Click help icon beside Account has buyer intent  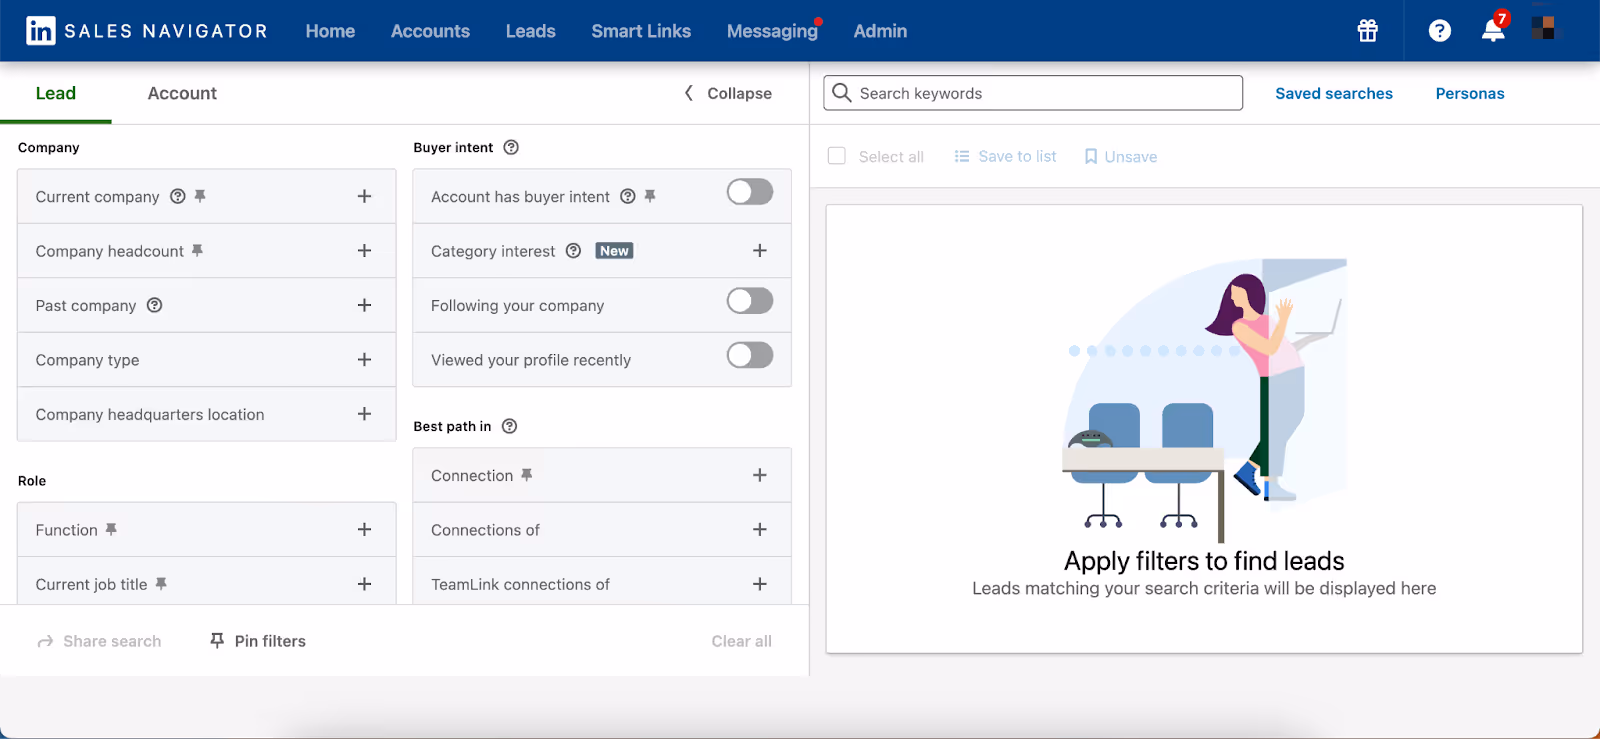point(628,196)
